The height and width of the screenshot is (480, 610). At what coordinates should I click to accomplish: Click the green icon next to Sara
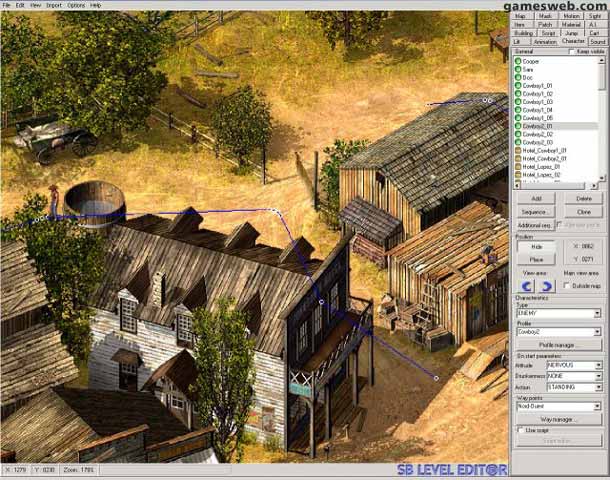[x=518, y=69]
